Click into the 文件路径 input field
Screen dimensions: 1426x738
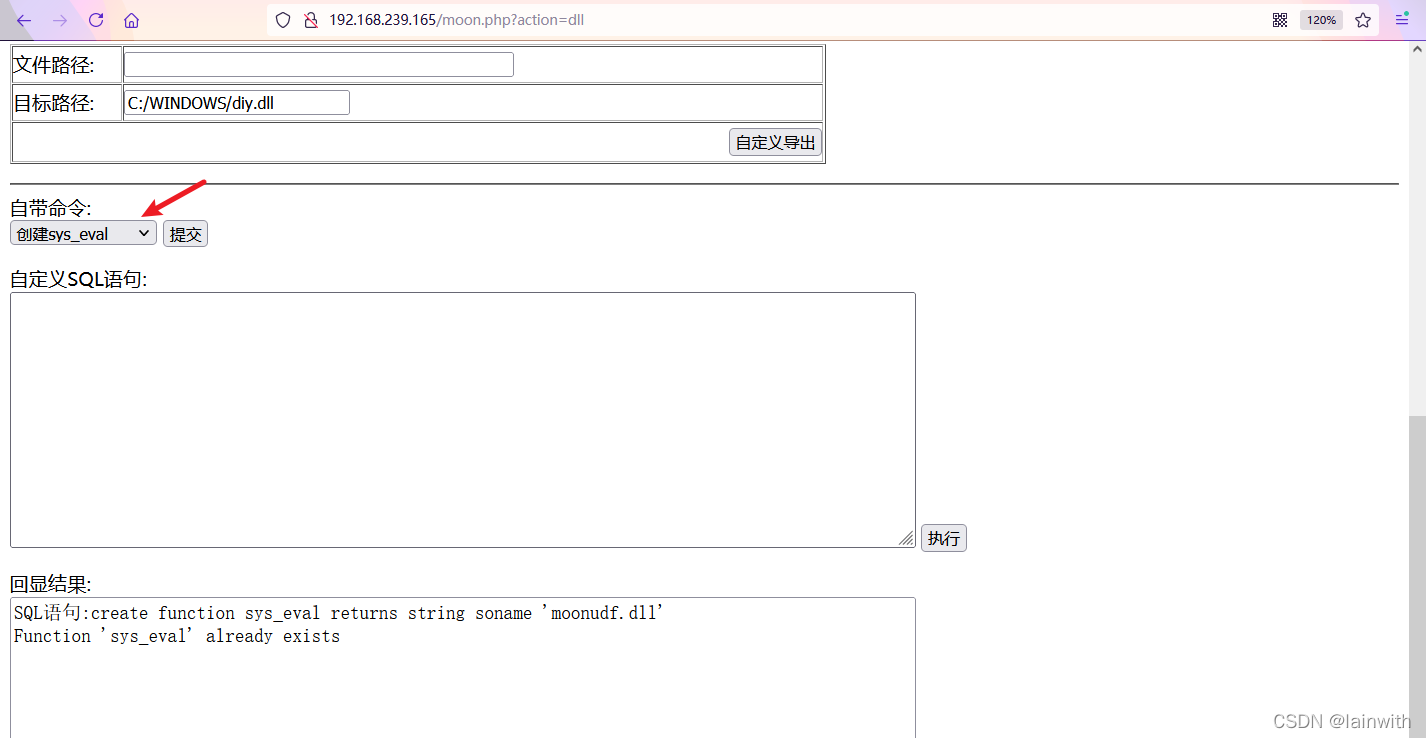point(319,65)
